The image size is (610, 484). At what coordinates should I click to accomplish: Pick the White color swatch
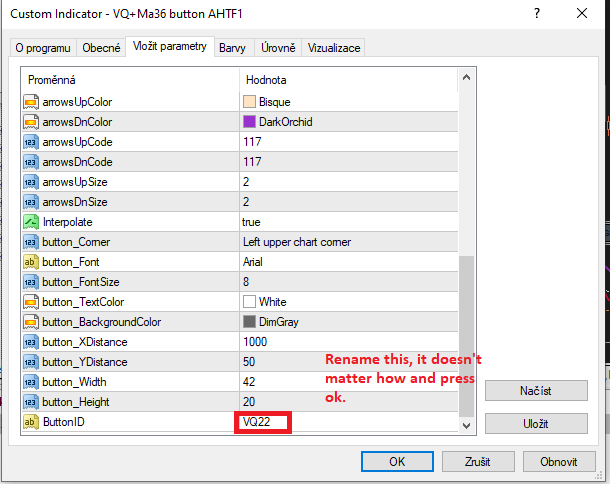[x=249, y=302]
